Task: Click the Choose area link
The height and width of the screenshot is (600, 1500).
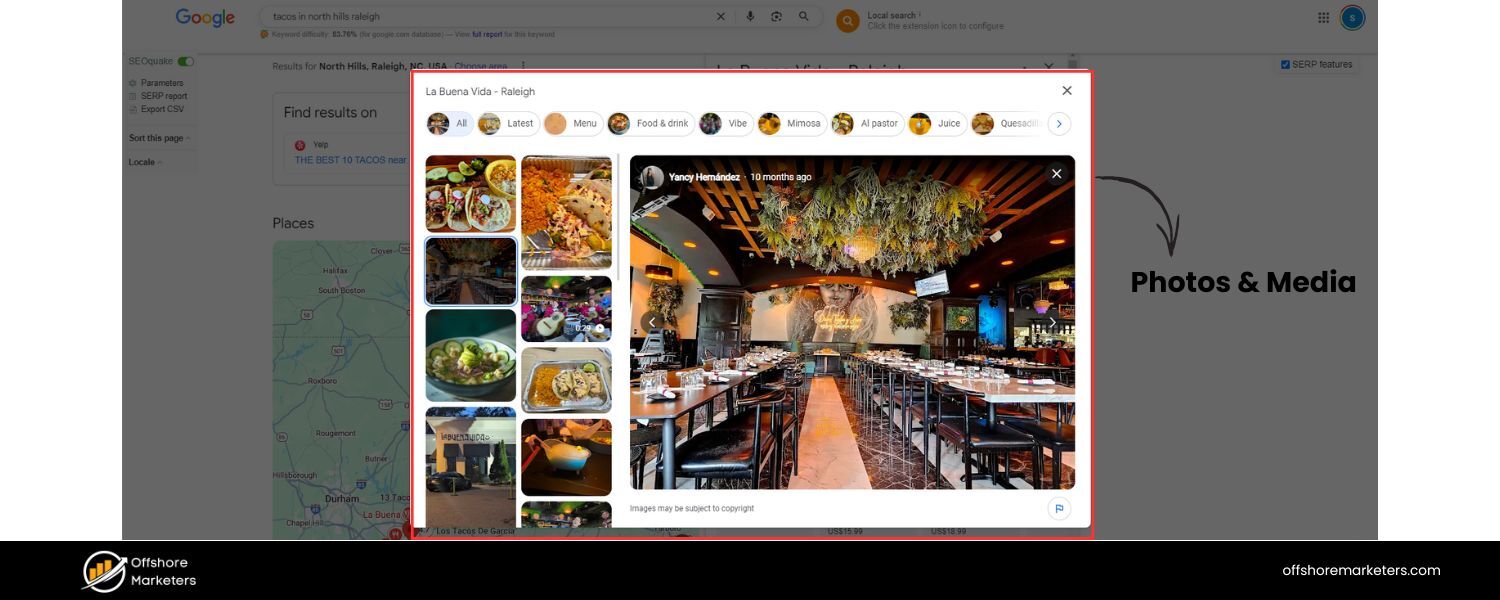Action: coord(481,67)
